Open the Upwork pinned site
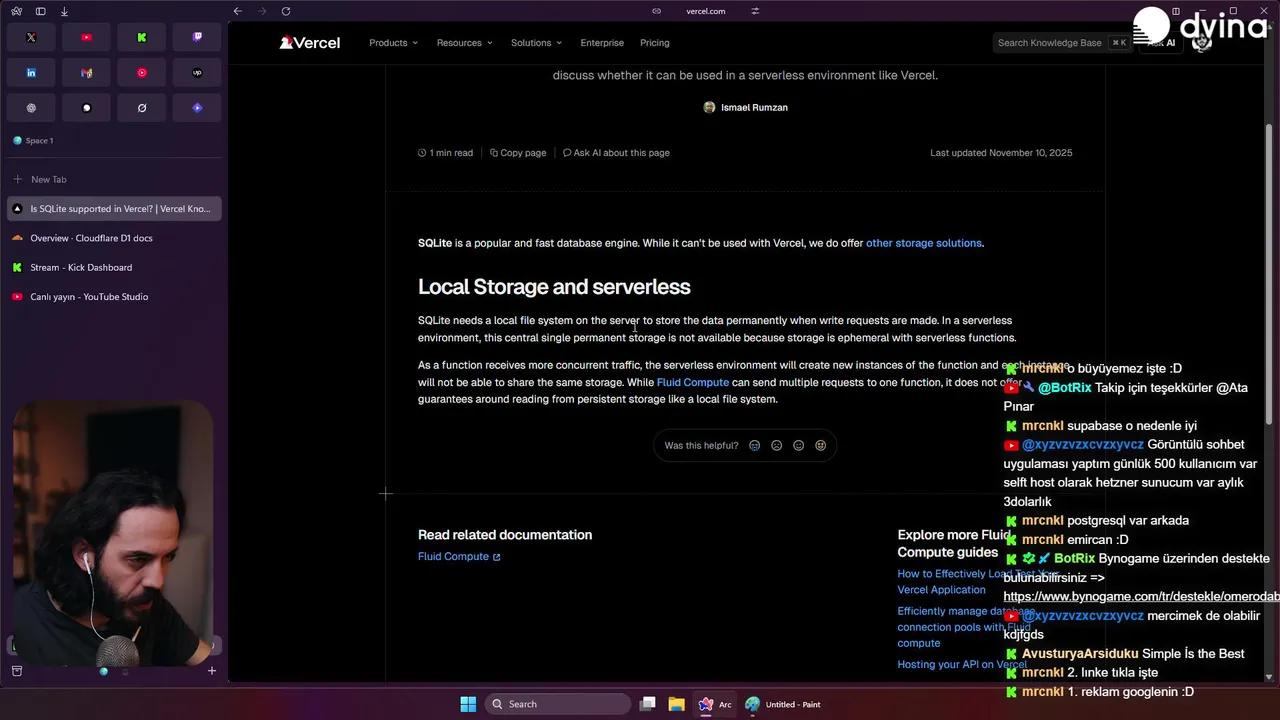Viewport: 1280px width, 720px height. click(x=197, y=72)
